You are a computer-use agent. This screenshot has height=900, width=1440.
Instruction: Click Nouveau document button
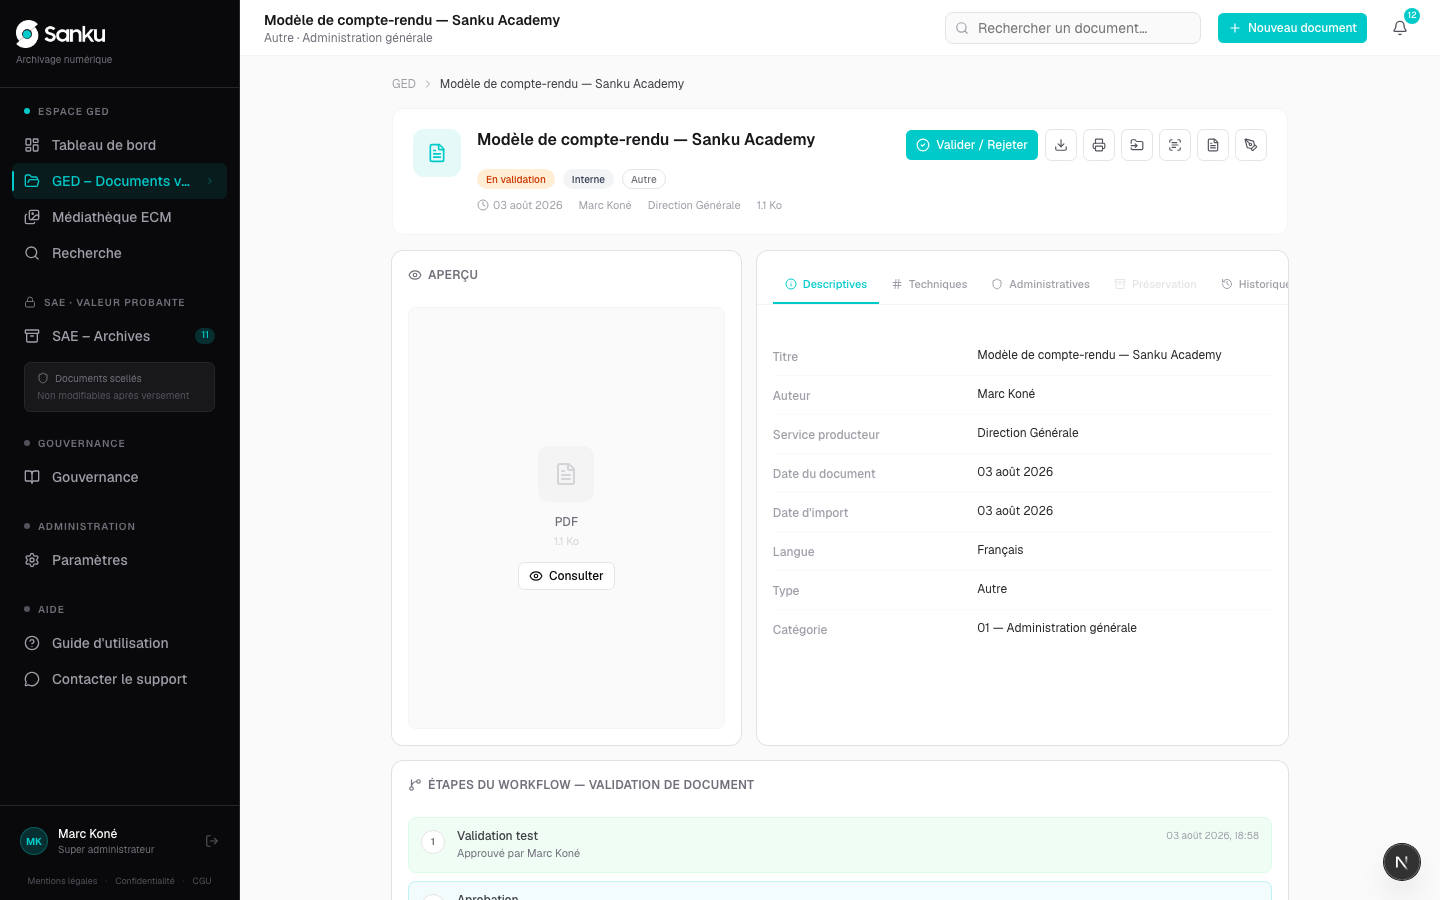[x=1292, y=28]
